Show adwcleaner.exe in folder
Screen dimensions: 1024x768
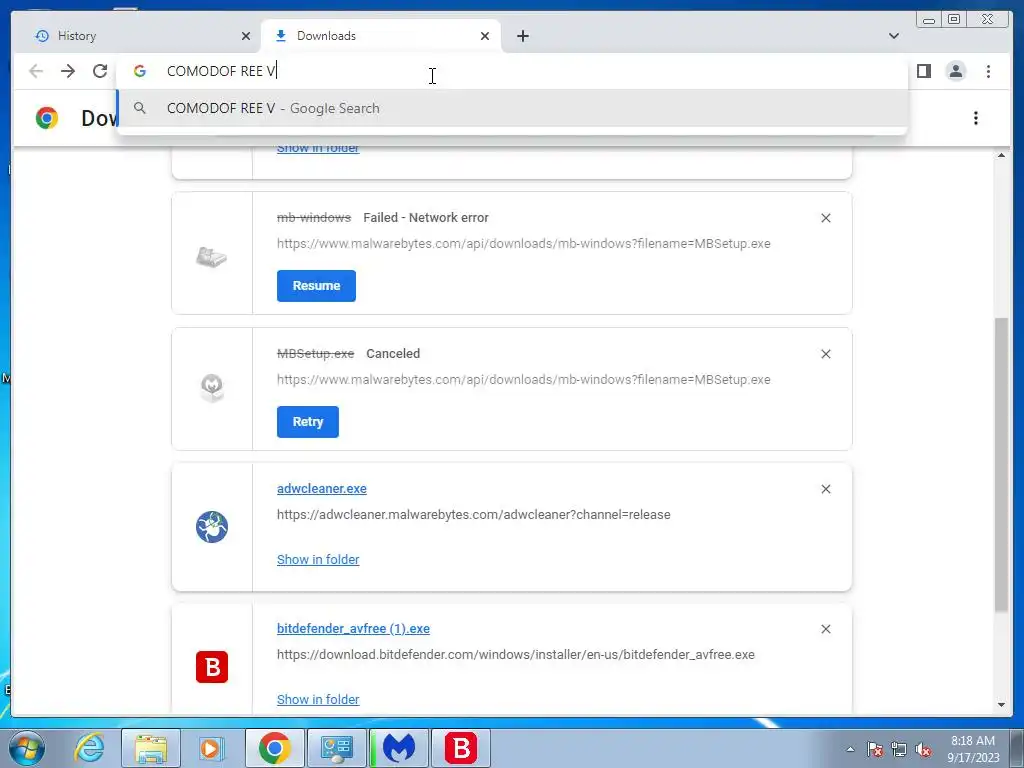(x=318, y=560)
